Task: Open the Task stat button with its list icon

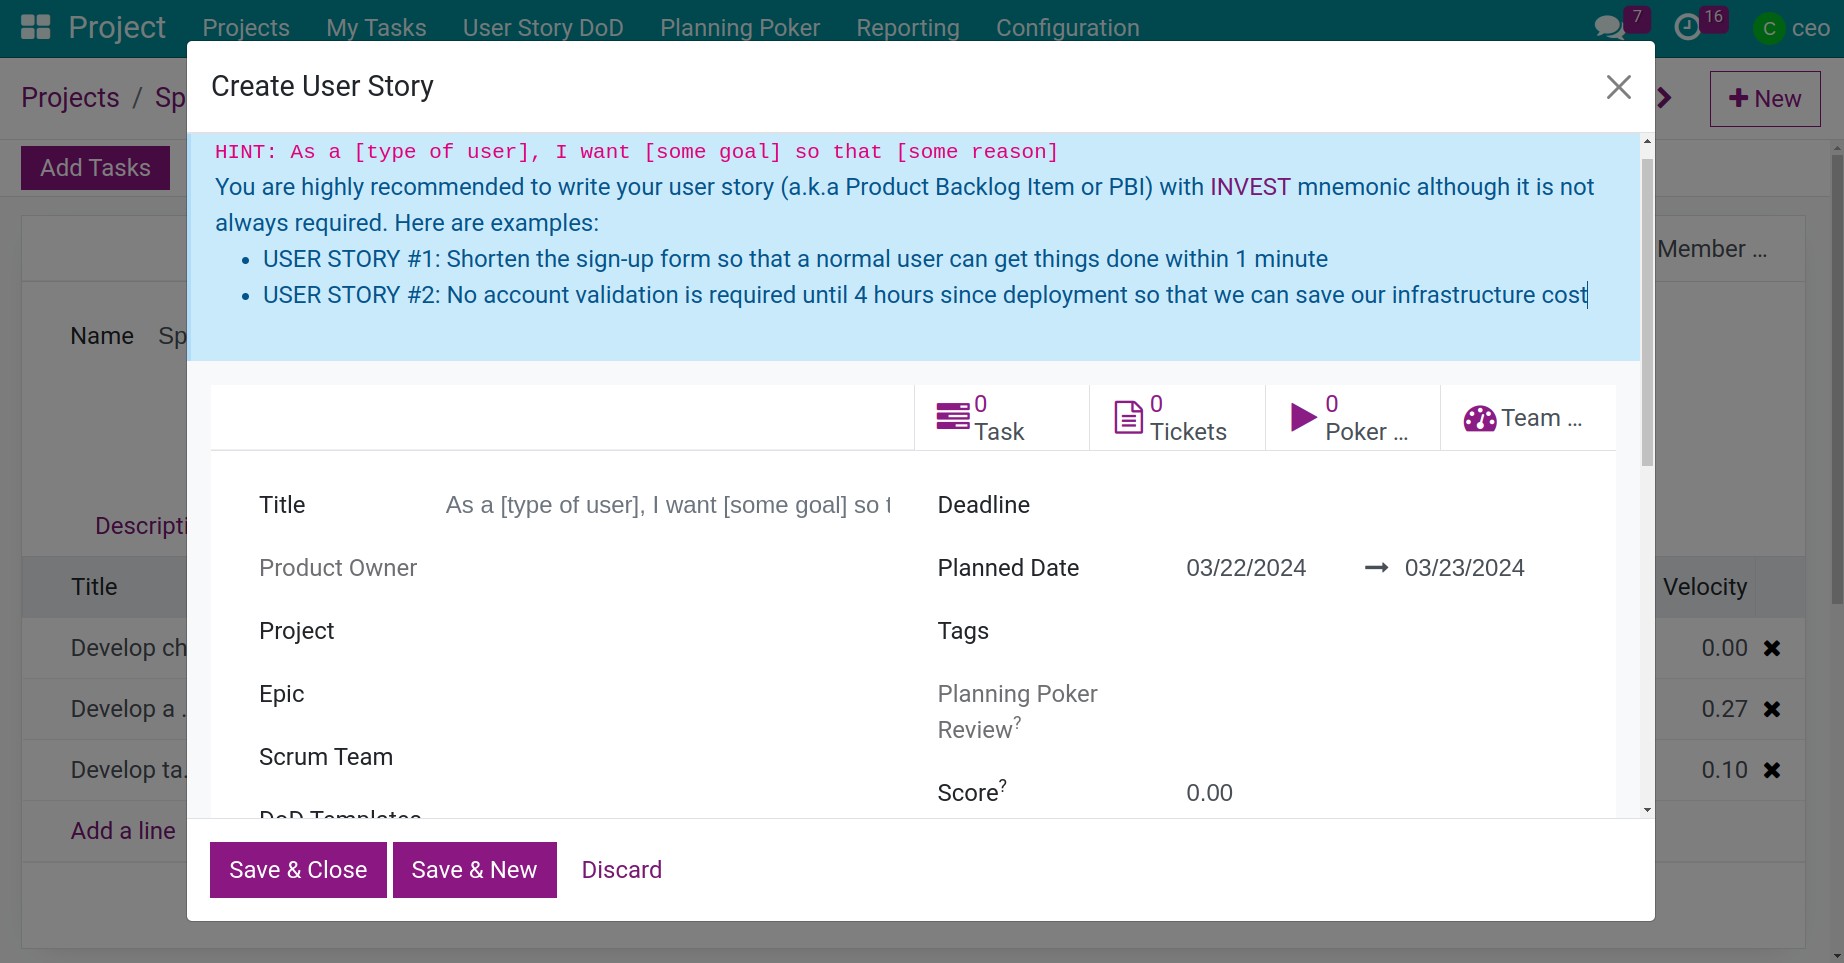Action: [1002, 418]
